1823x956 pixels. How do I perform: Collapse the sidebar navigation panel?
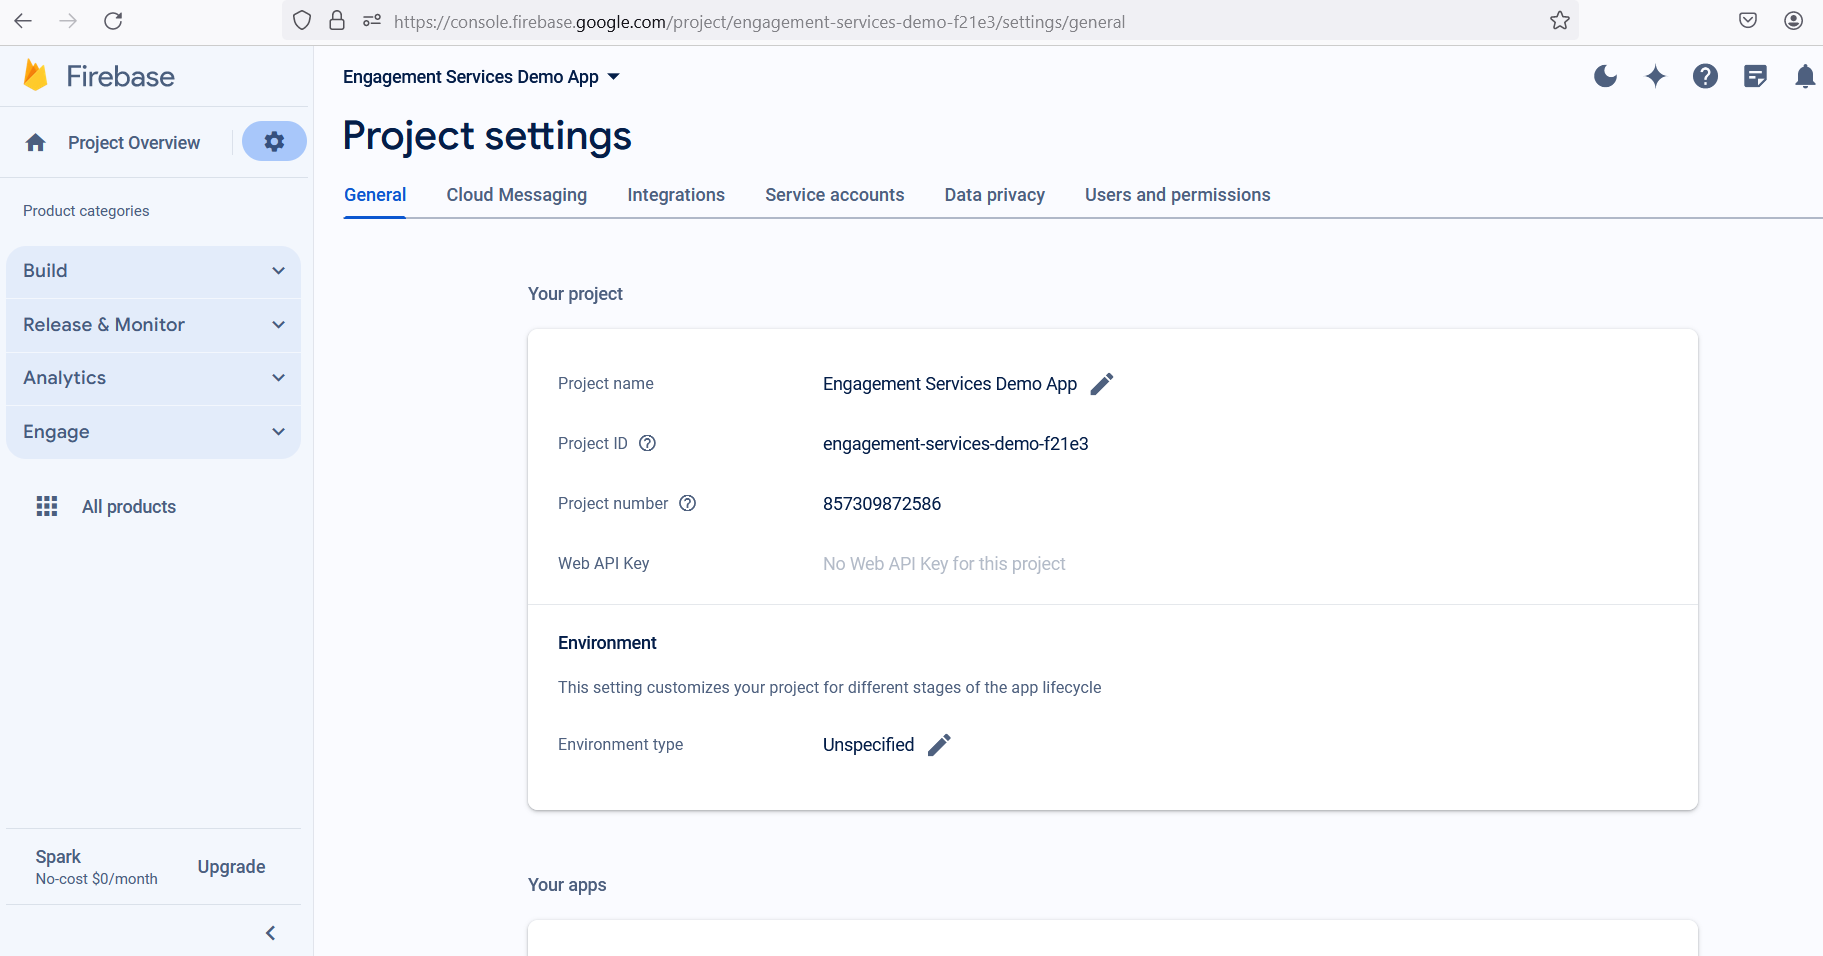[x=270, y=933]
